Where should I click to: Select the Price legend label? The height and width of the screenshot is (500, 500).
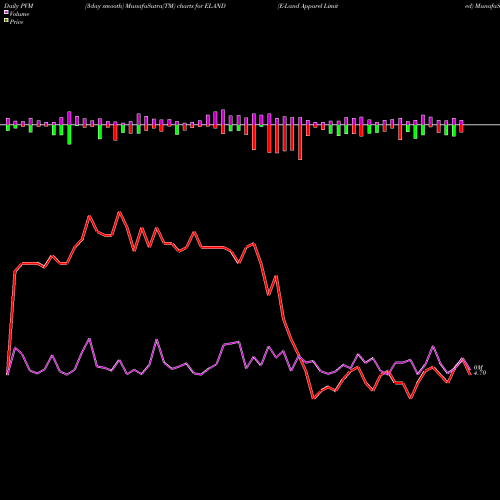(16, 22)
